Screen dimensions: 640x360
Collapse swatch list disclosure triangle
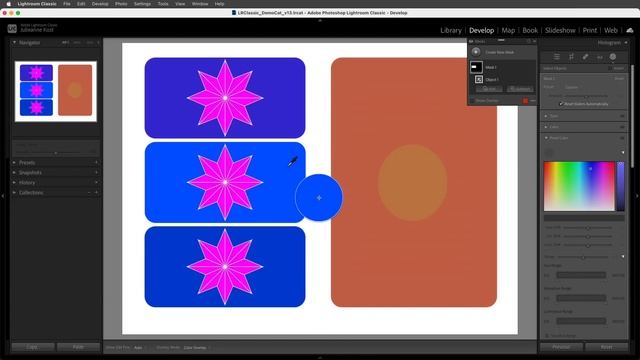click(623, 153)
